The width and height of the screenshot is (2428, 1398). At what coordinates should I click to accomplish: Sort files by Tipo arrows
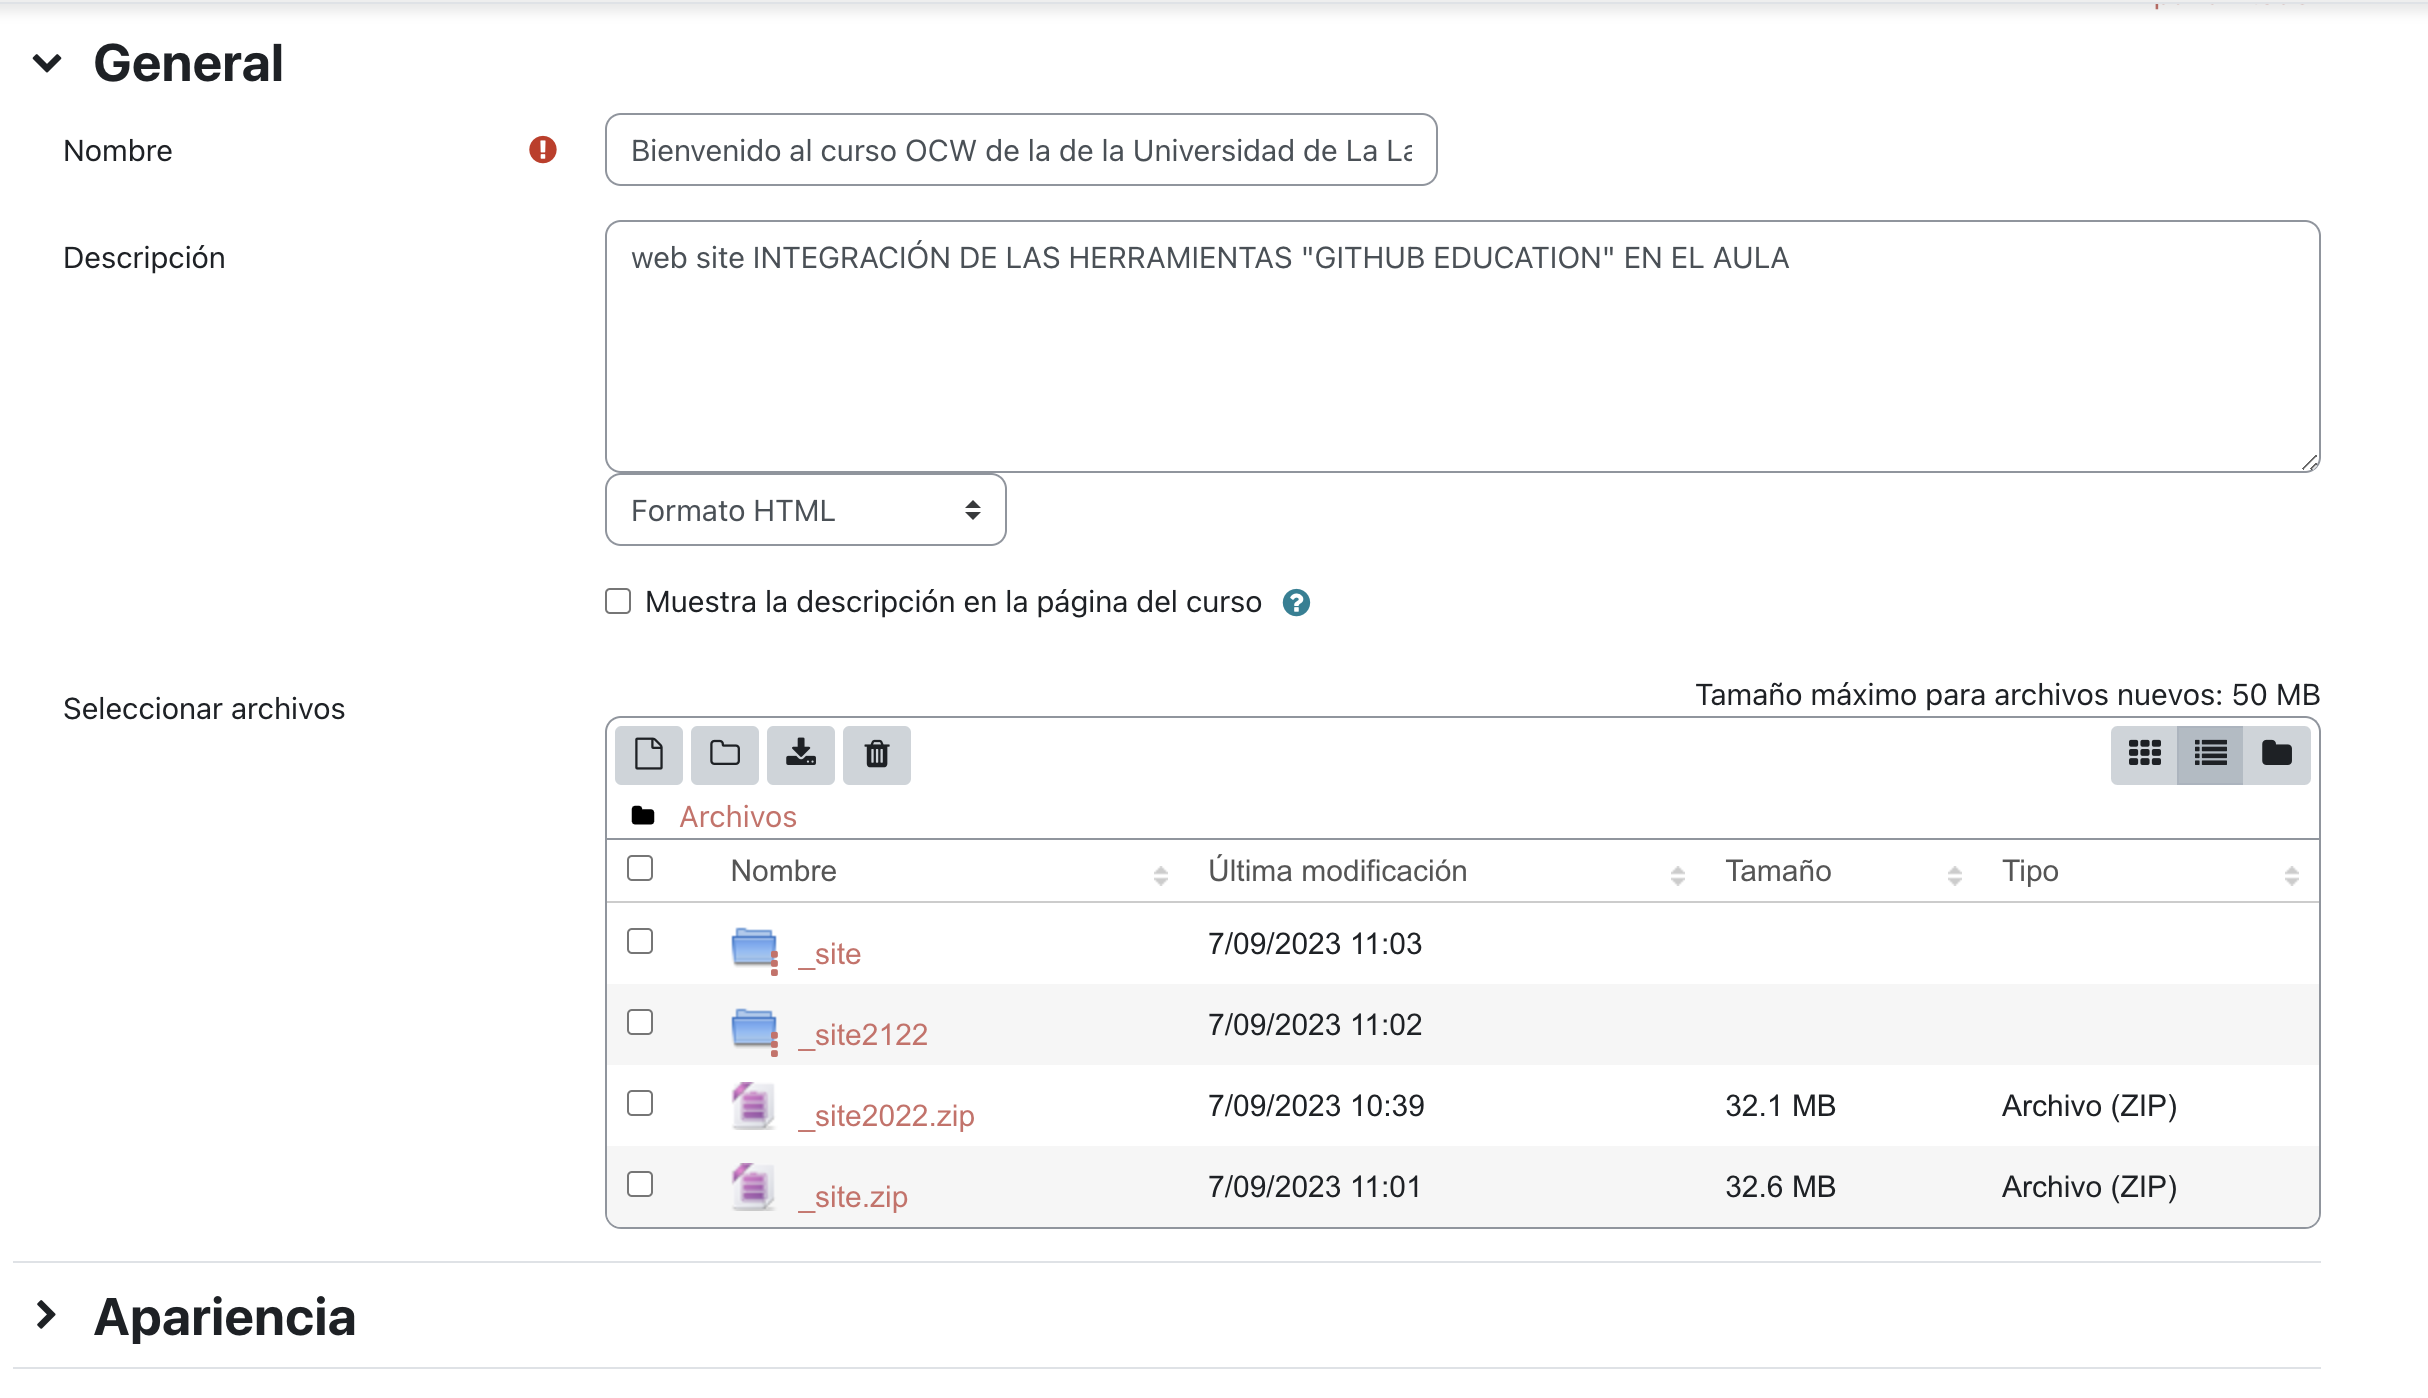[x=2292, y=876]
